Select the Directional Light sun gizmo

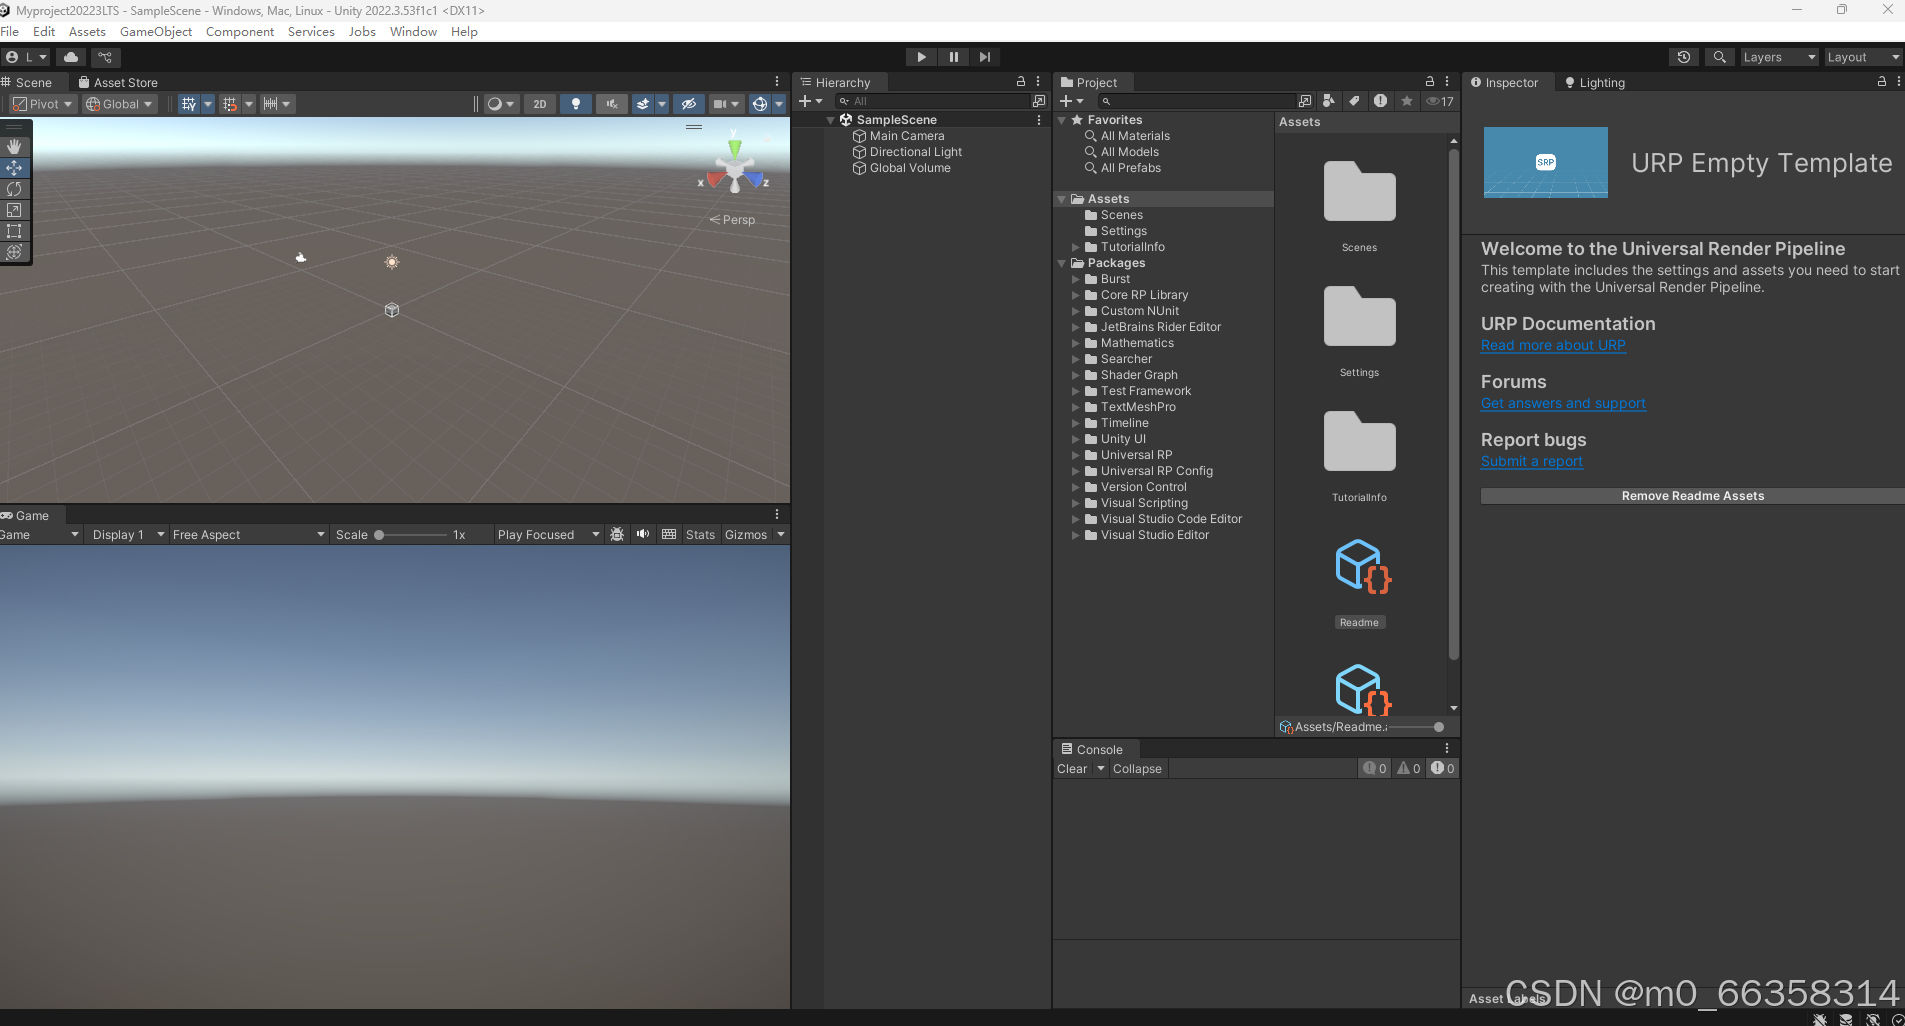pos(392,262)
